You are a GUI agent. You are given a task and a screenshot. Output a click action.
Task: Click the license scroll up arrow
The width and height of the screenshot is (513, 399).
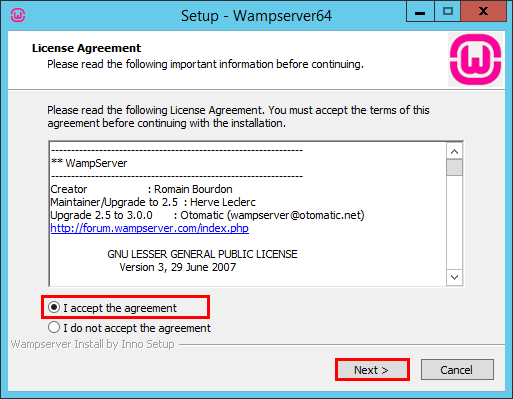(x=454, y=152)
